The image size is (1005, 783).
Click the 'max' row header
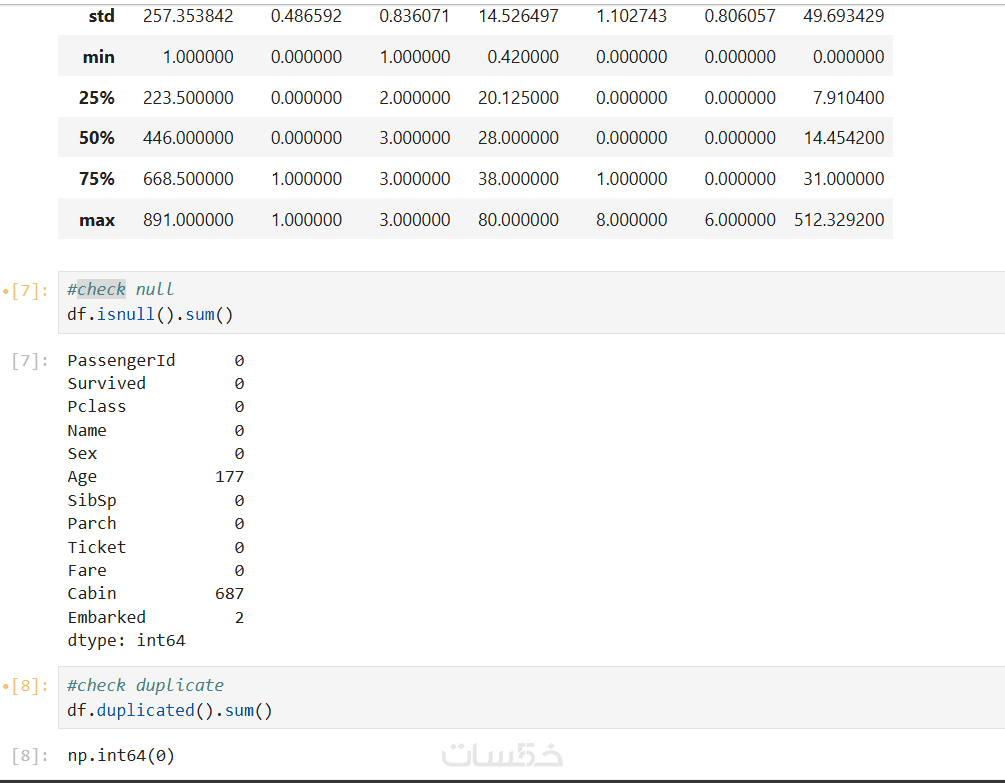[97, 220]
